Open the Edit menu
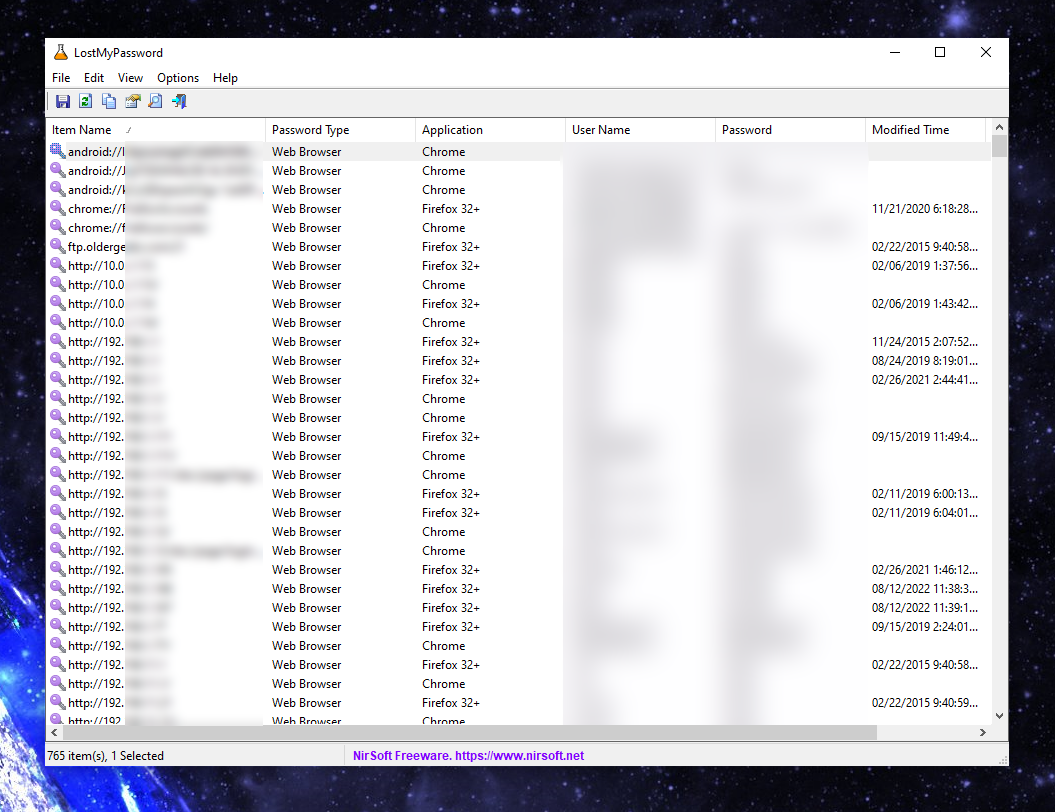The image size is (1055, 812). [x=94, y=78]
